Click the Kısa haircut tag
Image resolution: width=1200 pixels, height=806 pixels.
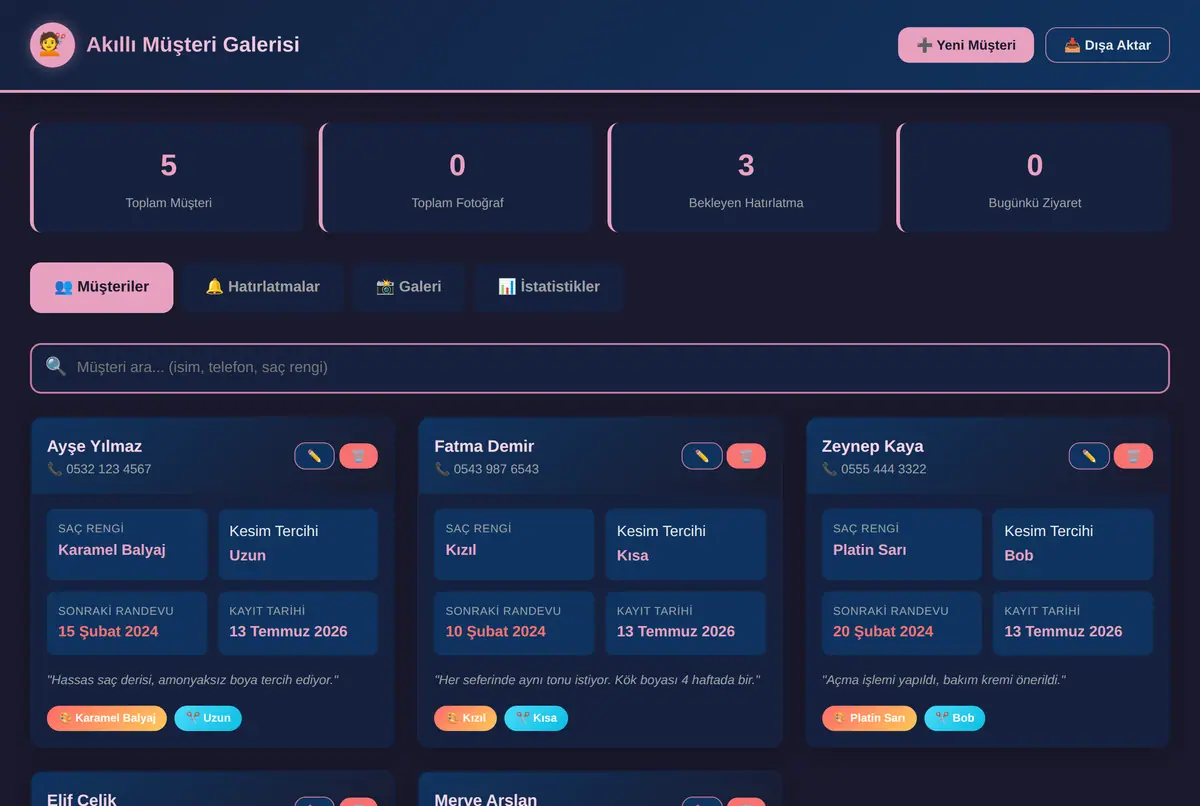point(536,718)
